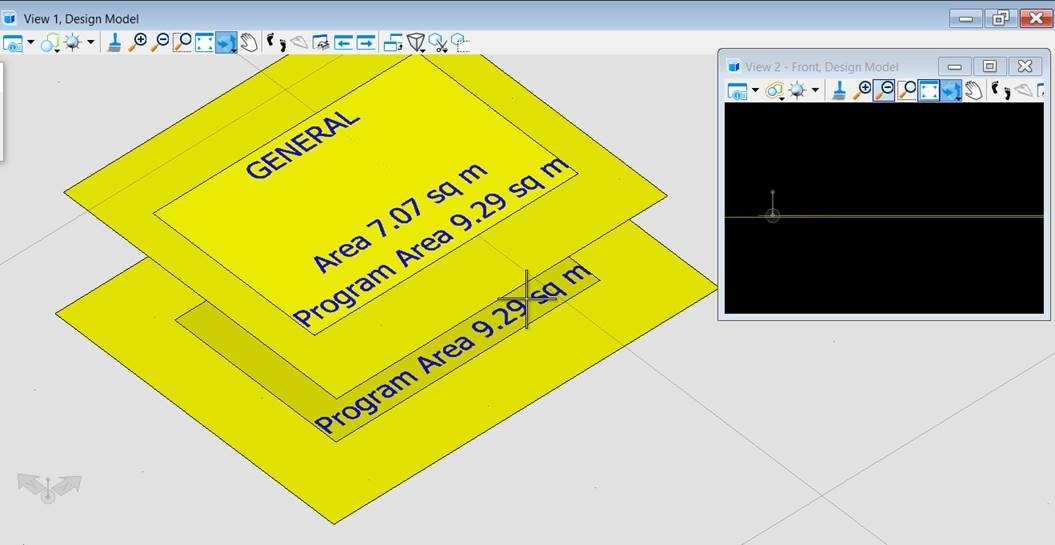Viewport: 1055px width, 545px height.
Task: Select Zoom Out tool in View 2 toolbar
Action: pos(883,90)
